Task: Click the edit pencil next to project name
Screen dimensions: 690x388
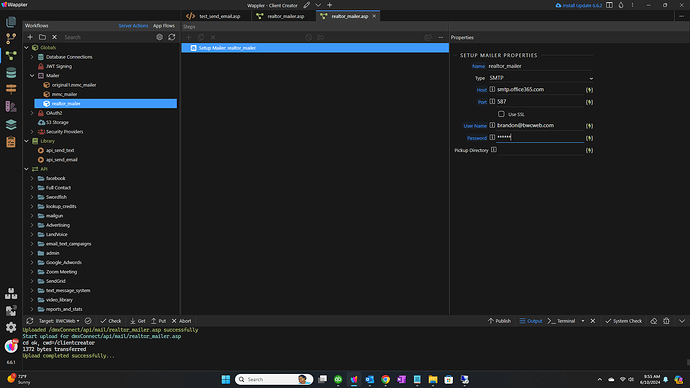Action: [x=306, y=5]
